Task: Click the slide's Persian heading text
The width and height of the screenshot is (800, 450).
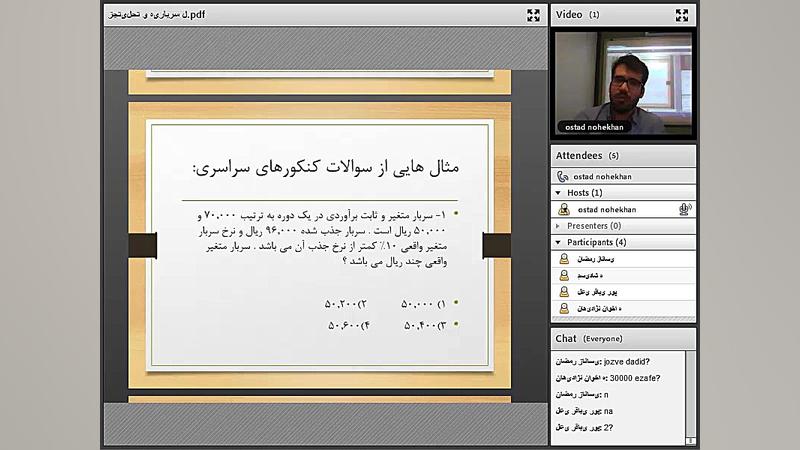Action: (x=326, y=167)
